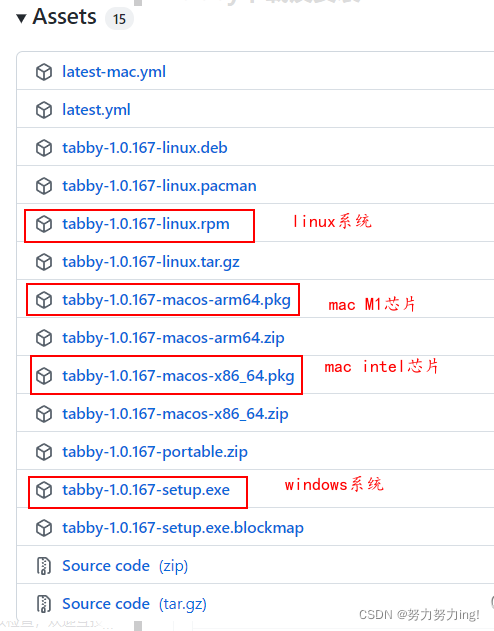Download tabby-1.0.167-macos-x86_64.pkg for Intel
494x631 pixels.
pyautogui.click(x=178, y=376)
